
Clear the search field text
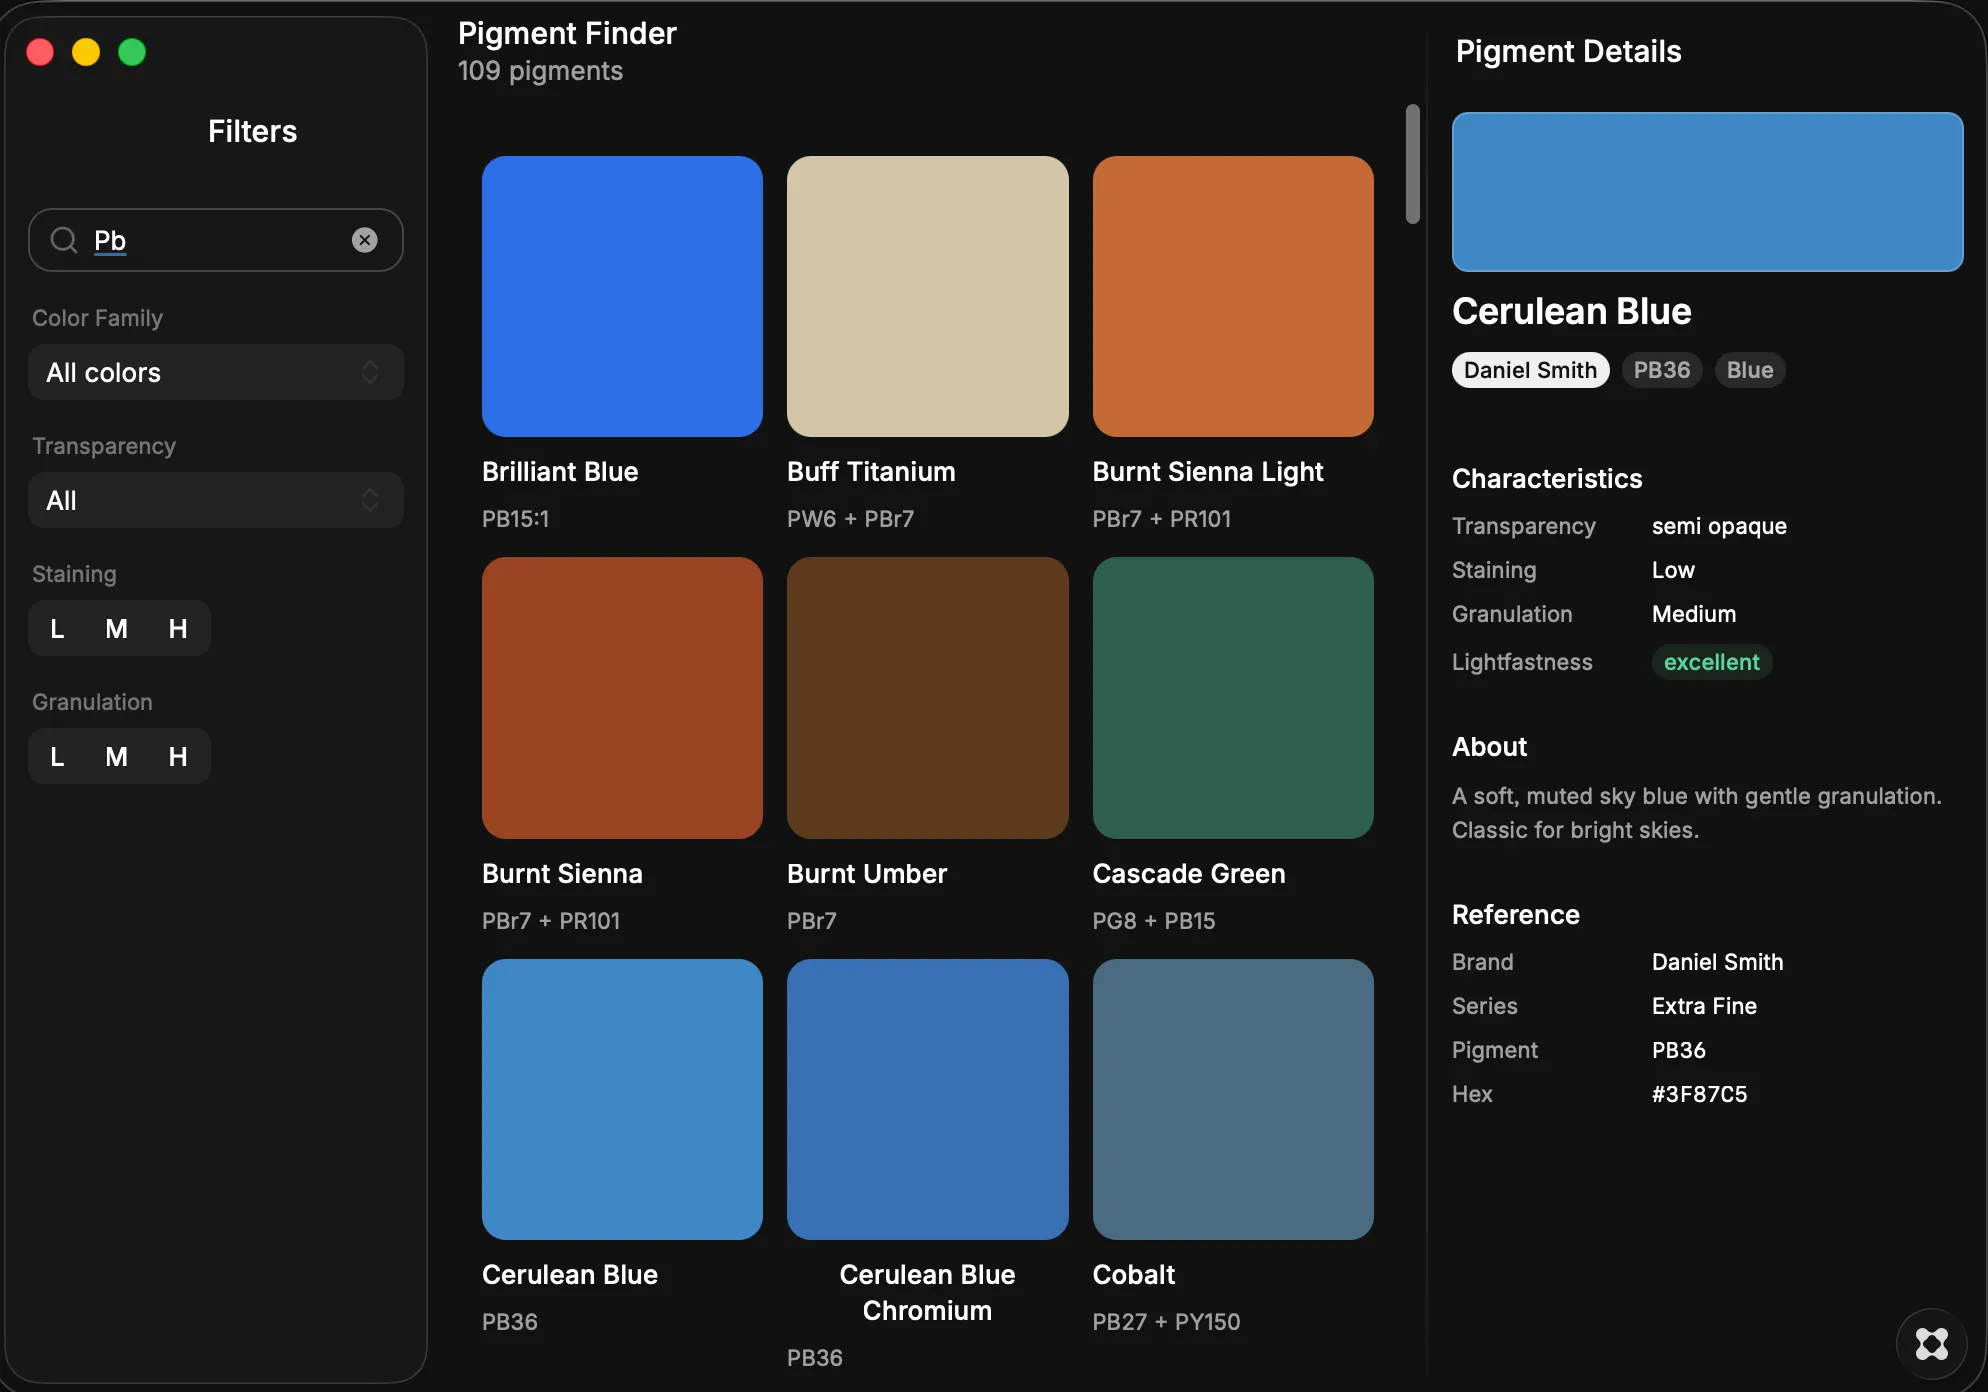coord(365,240)
